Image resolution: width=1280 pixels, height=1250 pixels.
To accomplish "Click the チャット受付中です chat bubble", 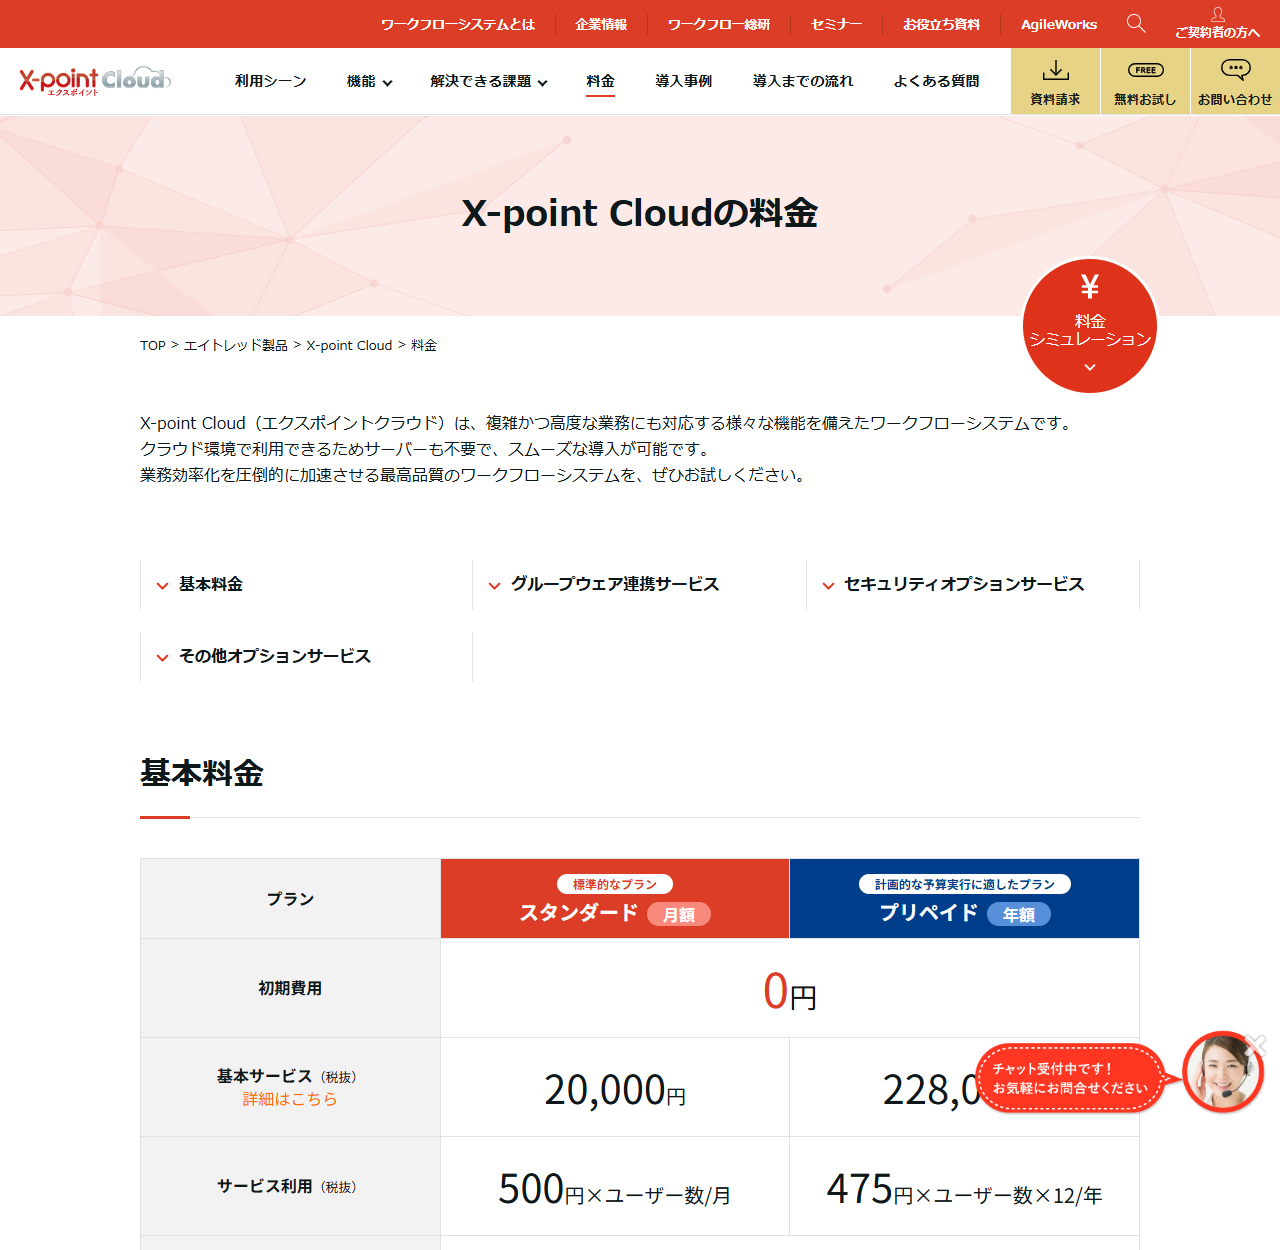I will tap(1070, 1078).
